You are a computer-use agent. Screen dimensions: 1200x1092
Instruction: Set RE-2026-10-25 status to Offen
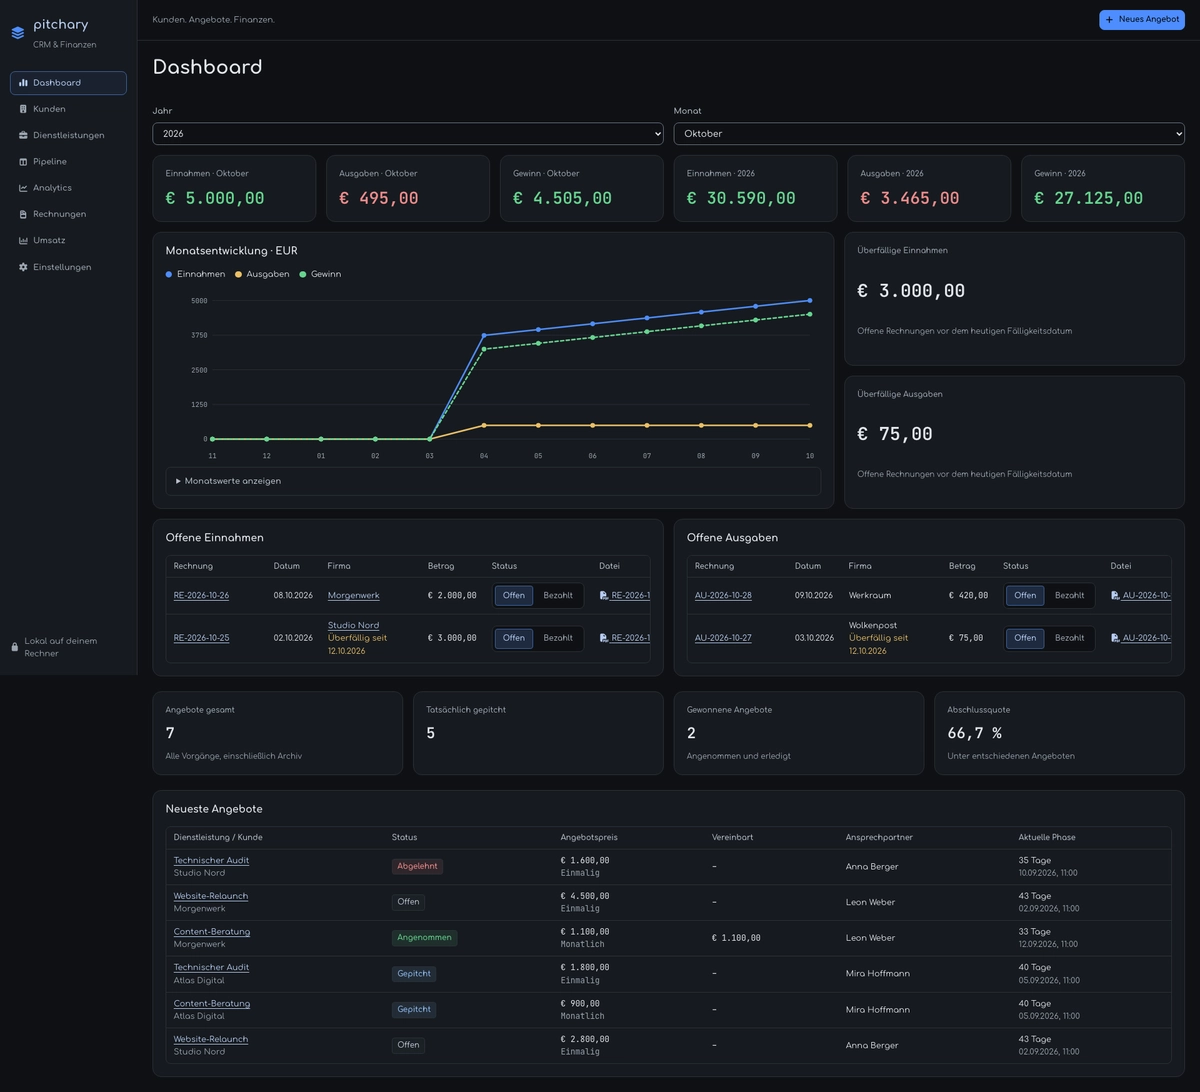pyautogui.click(x=514, y=638)
